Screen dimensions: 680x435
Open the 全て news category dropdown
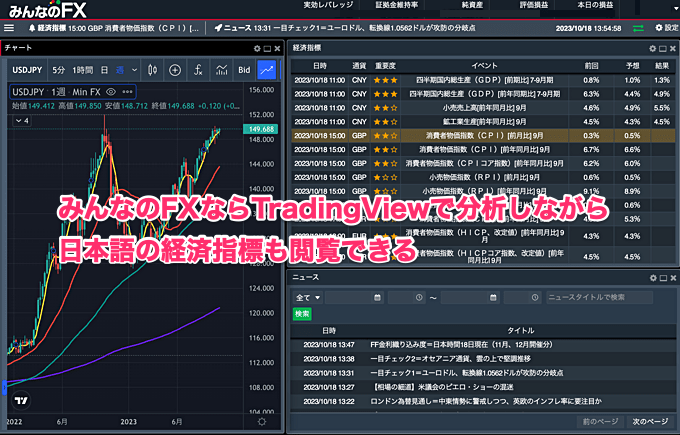[x=307, y=298]
